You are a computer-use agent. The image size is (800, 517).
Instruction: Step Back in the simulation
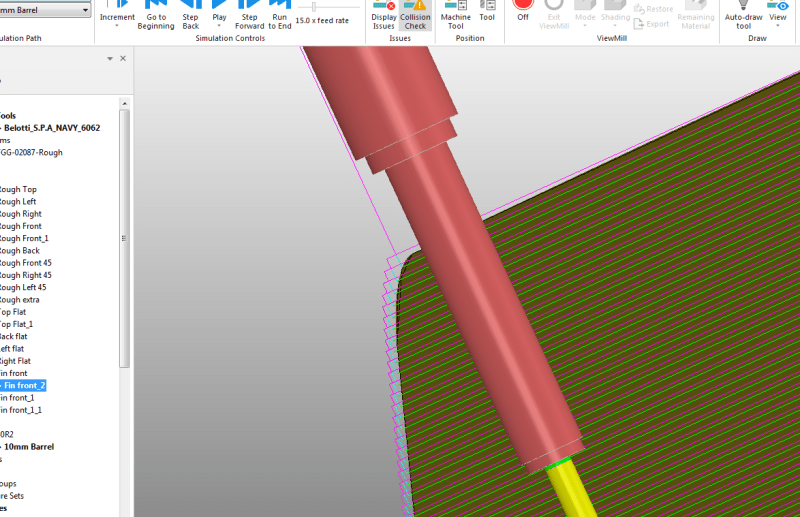[190, 15]
